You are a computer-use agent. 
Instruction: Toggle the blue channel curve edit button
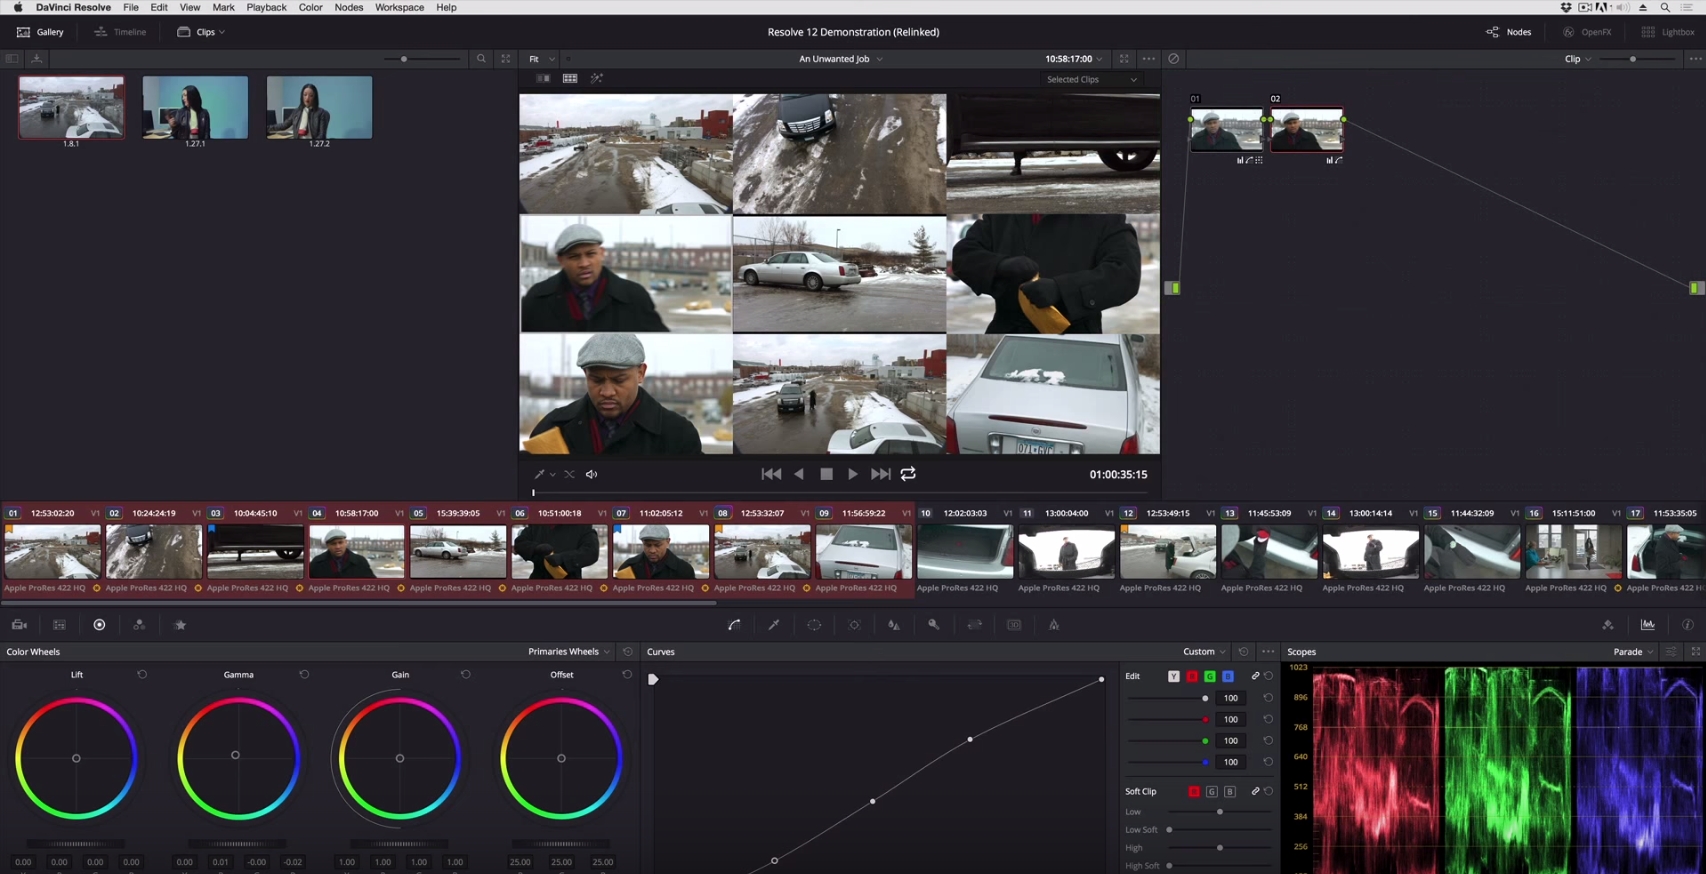pos(1228,677)
